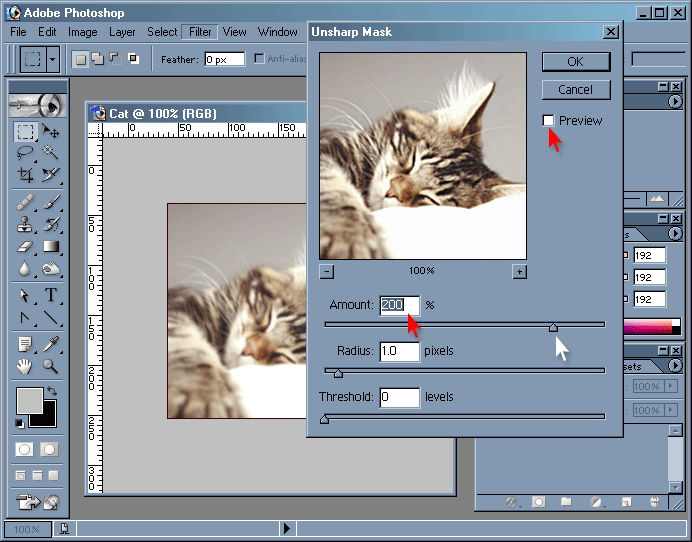Enable the Preview checkbox in Unsharp Mask

coord(549,120)
